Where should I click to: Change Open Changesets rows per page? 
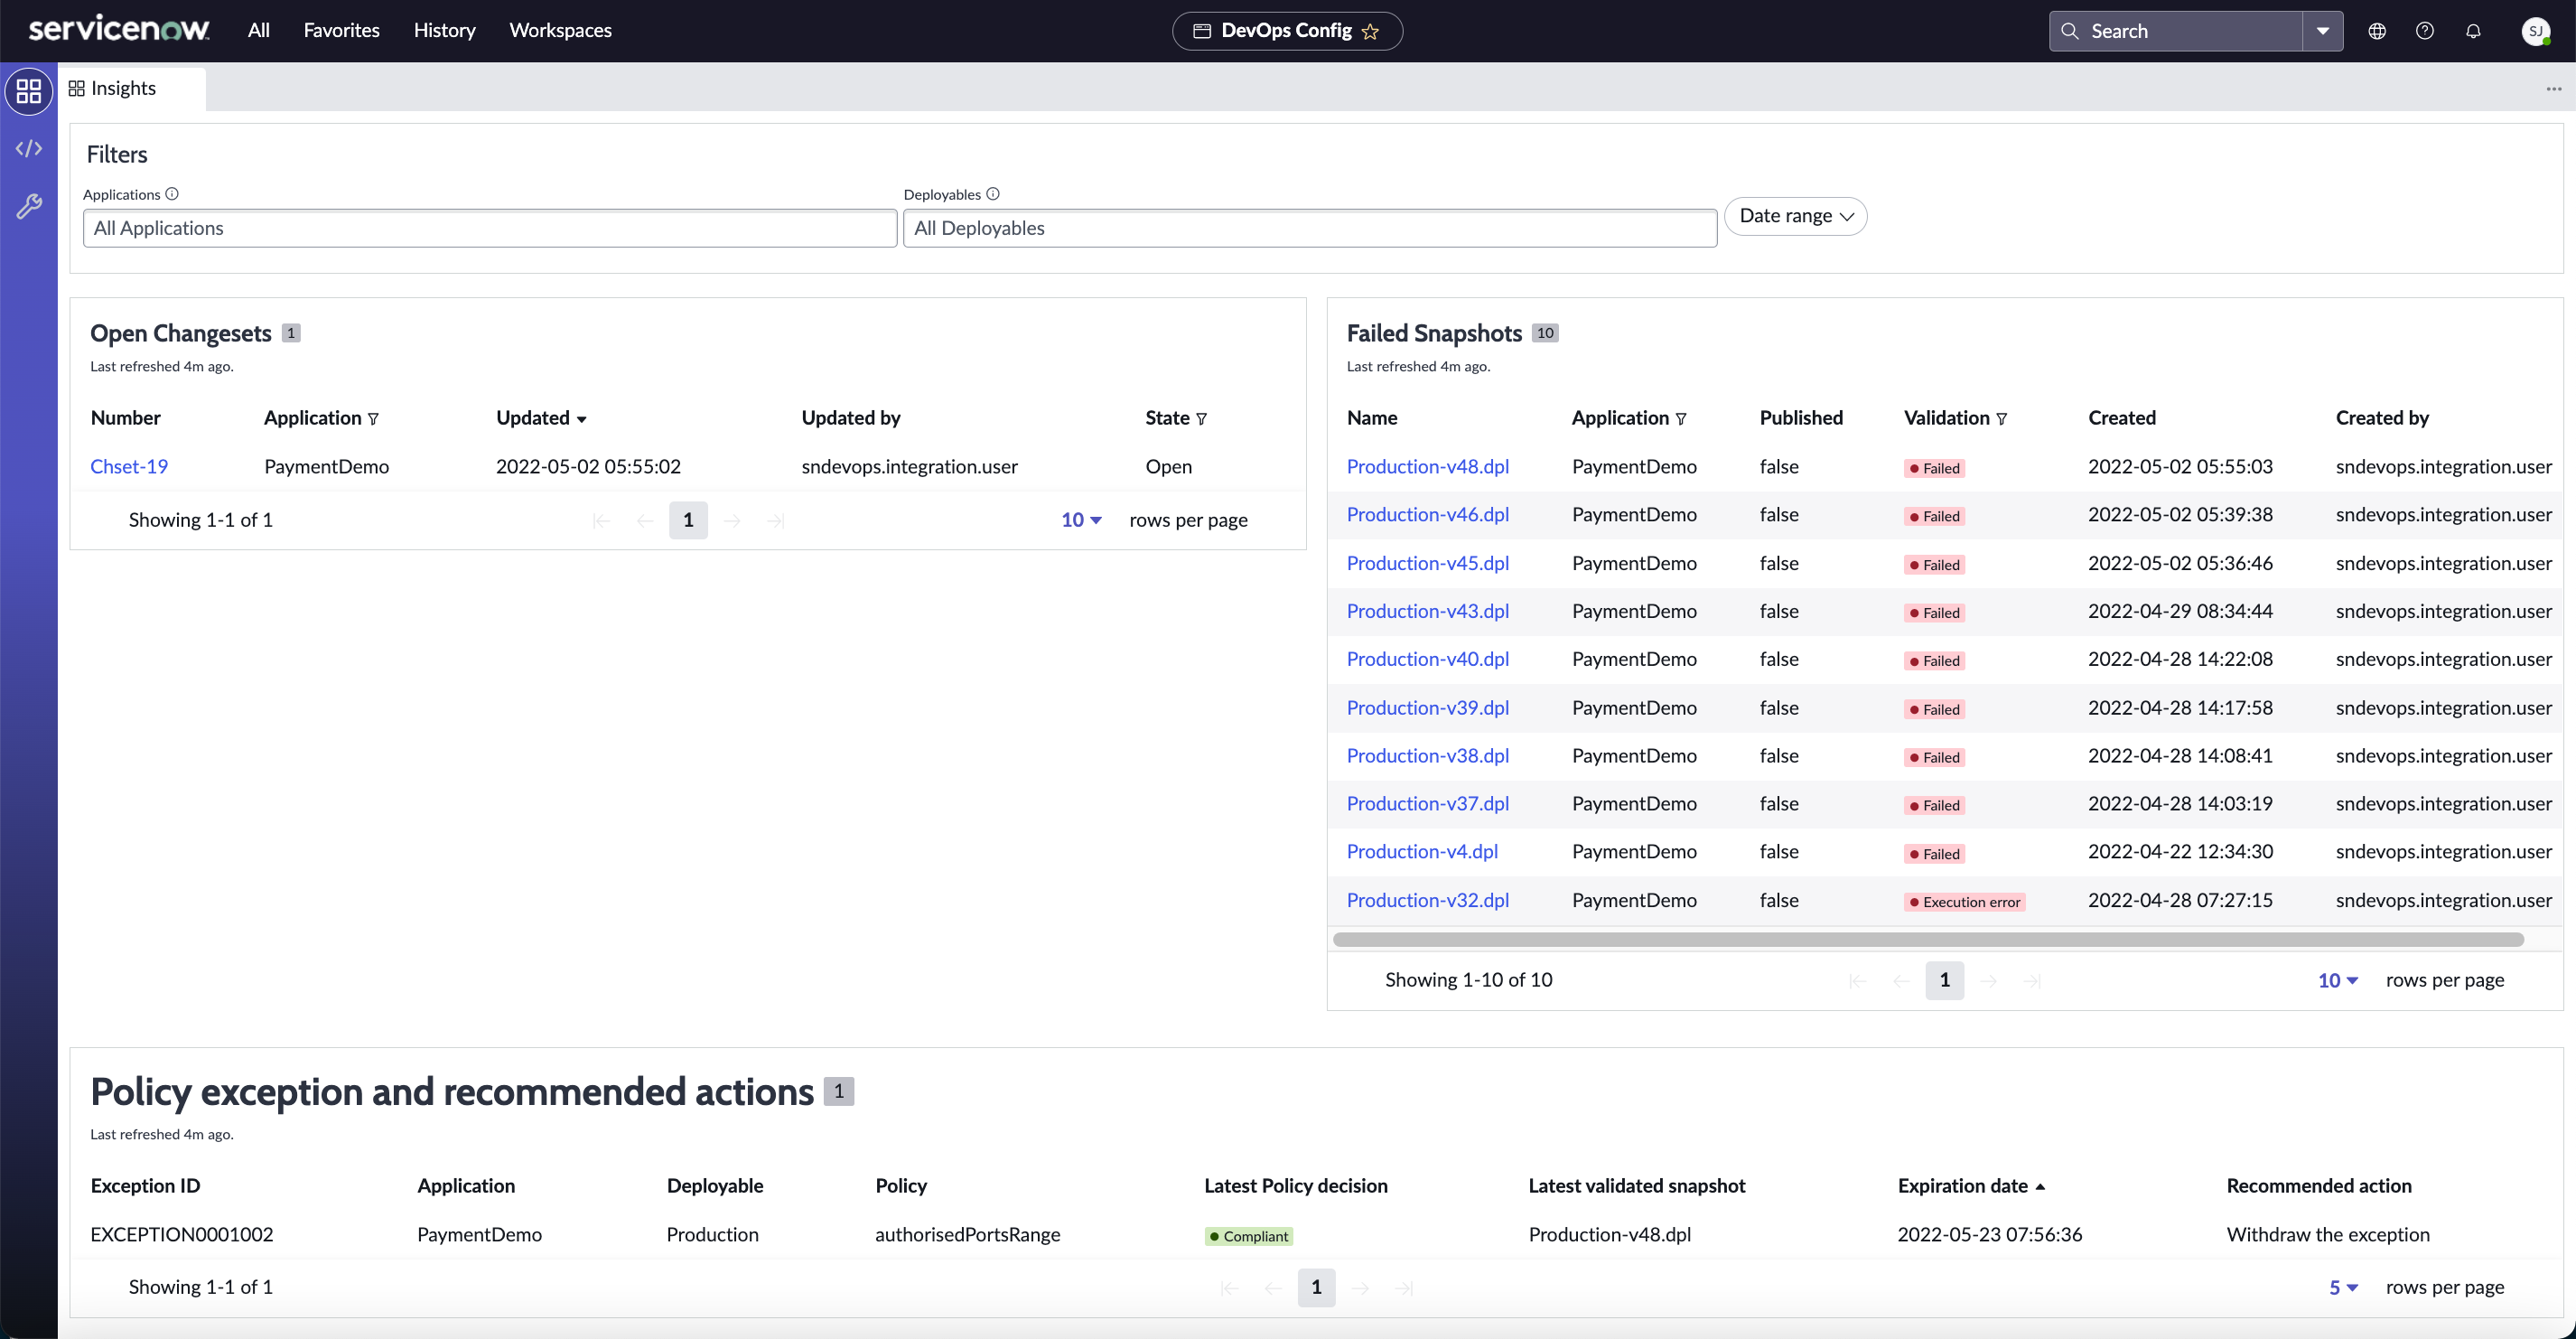[x=1081, y=520]
